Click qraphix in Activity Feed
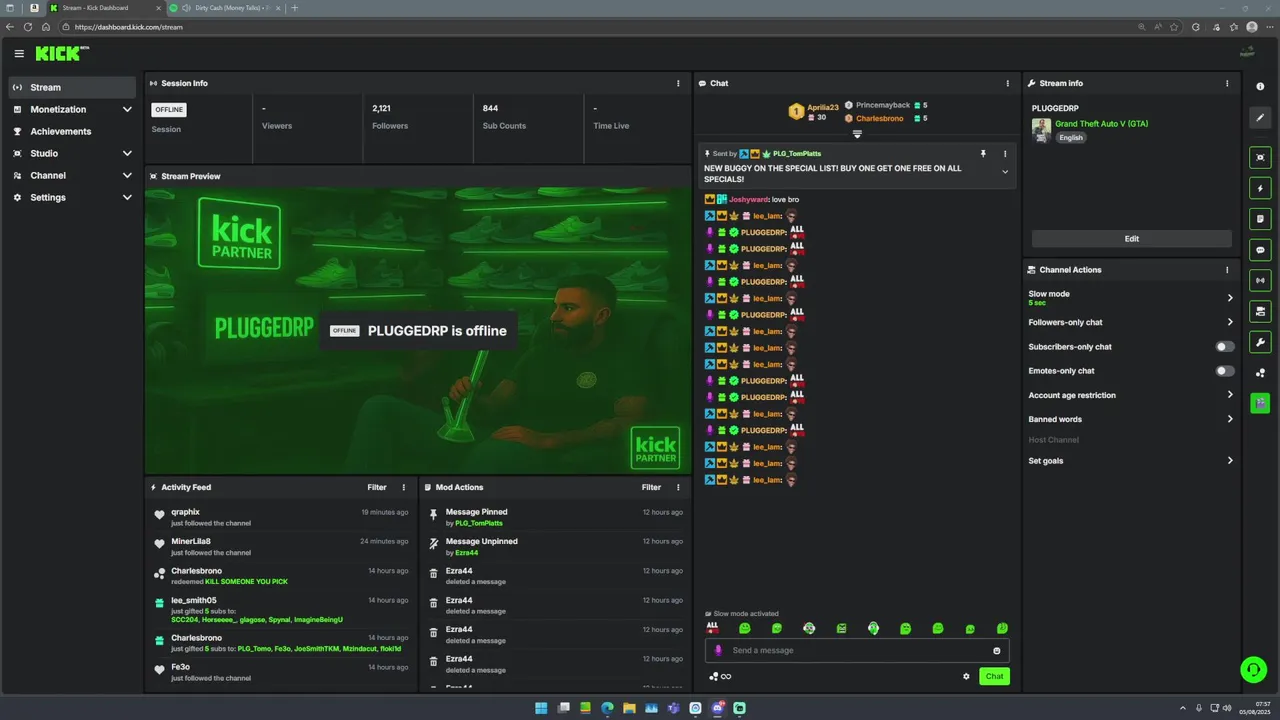This screenshot has height=720, width=1280. coord(185,512)
